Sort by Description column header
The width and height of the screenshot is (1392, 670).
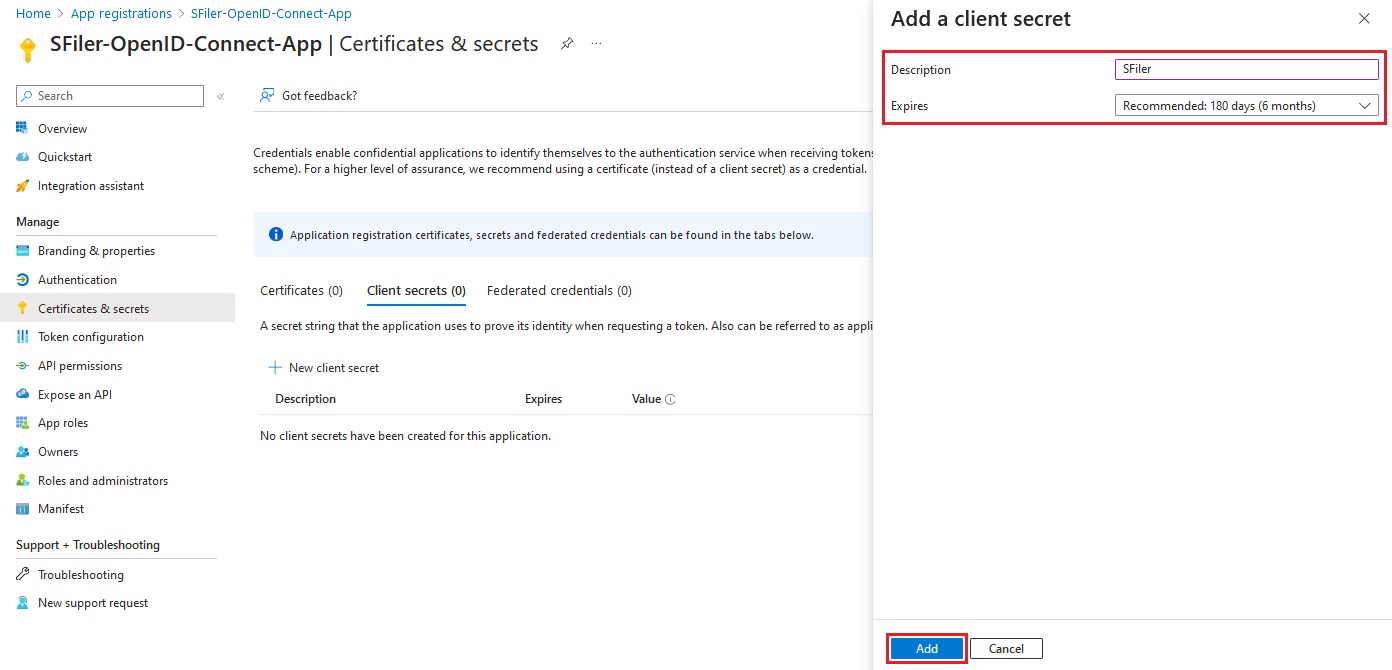pyautogui.click(x=305, y=399)
